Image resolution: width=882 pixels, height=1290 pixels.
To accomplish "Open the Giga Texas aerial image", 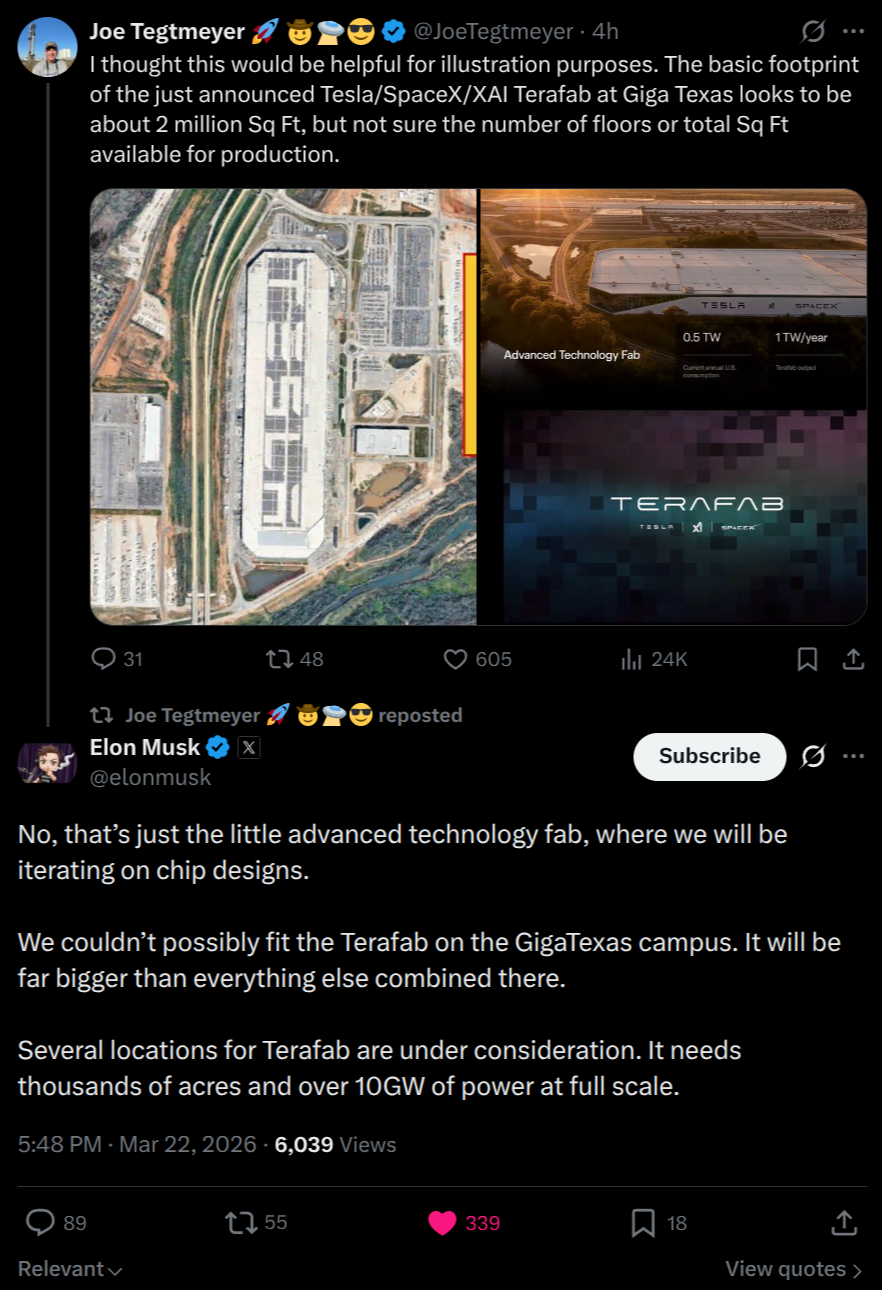I will tap(283, 407).
